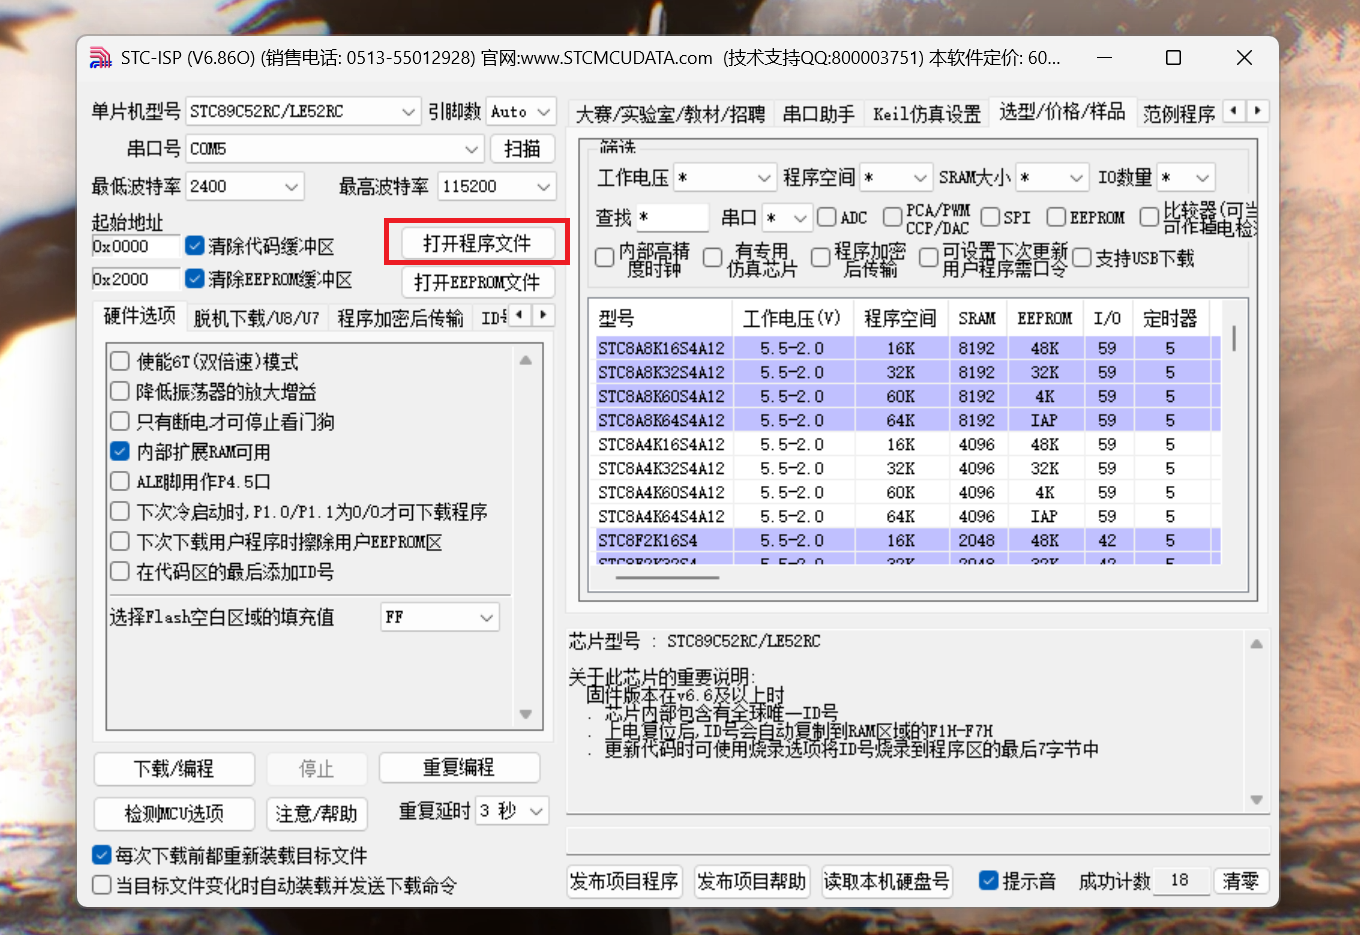This screenshot has width=1360, height=935.
Task: Open Flash fill value FF dropdown
Action: [x=440, y=617]
